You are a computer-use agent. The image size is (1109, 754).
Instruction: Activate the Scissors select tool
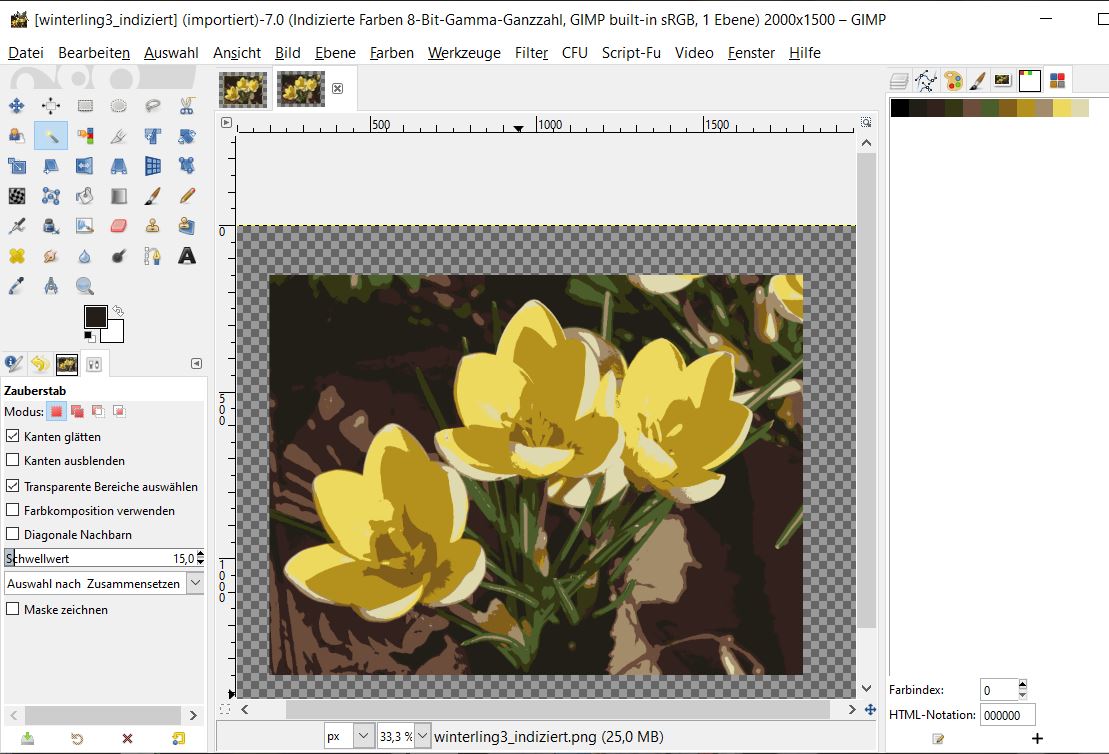187,106
